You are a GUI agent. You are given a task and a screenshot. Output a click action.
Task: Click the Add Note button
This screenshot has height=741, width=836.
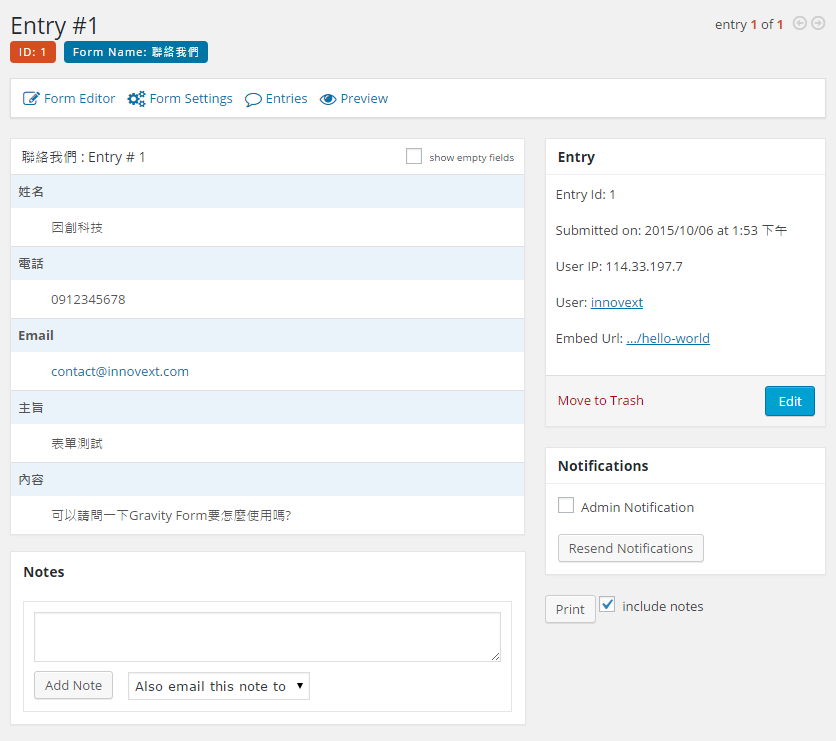pos(73,685)
